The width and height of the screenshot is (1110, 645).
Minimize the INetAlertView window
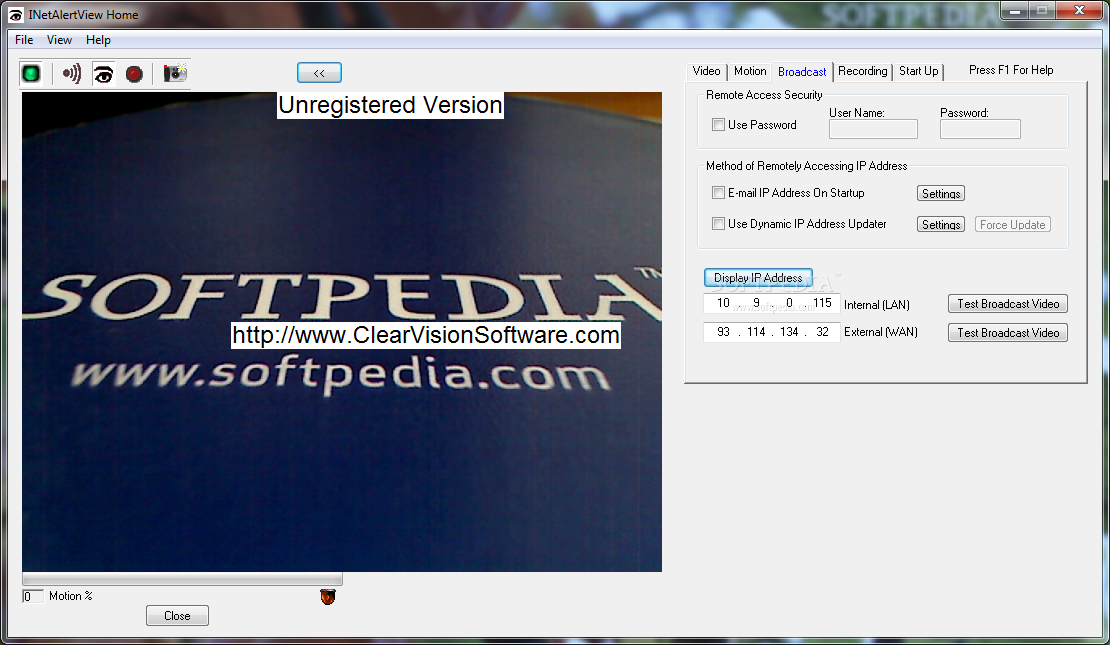click(x=1014, y=11)
